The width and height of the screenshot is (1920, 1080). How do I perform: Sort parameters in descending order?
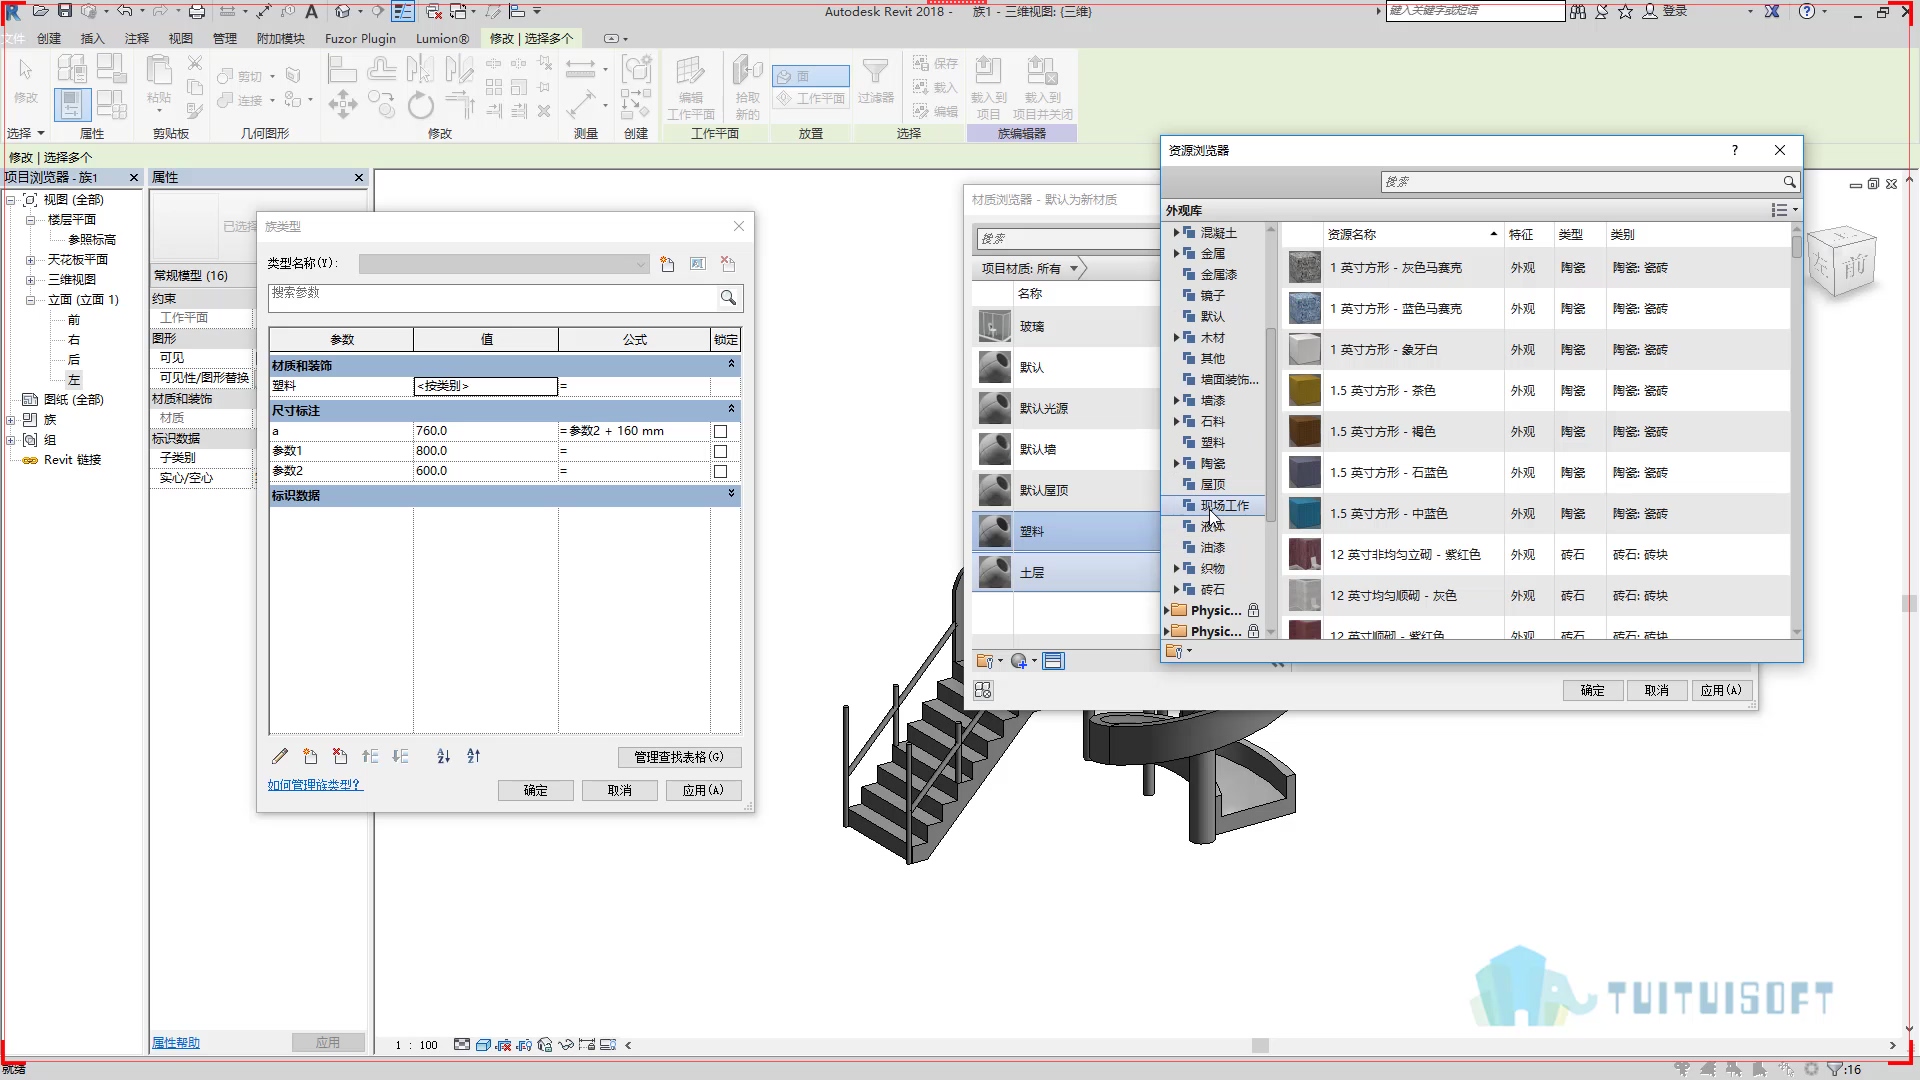[474, 756]
